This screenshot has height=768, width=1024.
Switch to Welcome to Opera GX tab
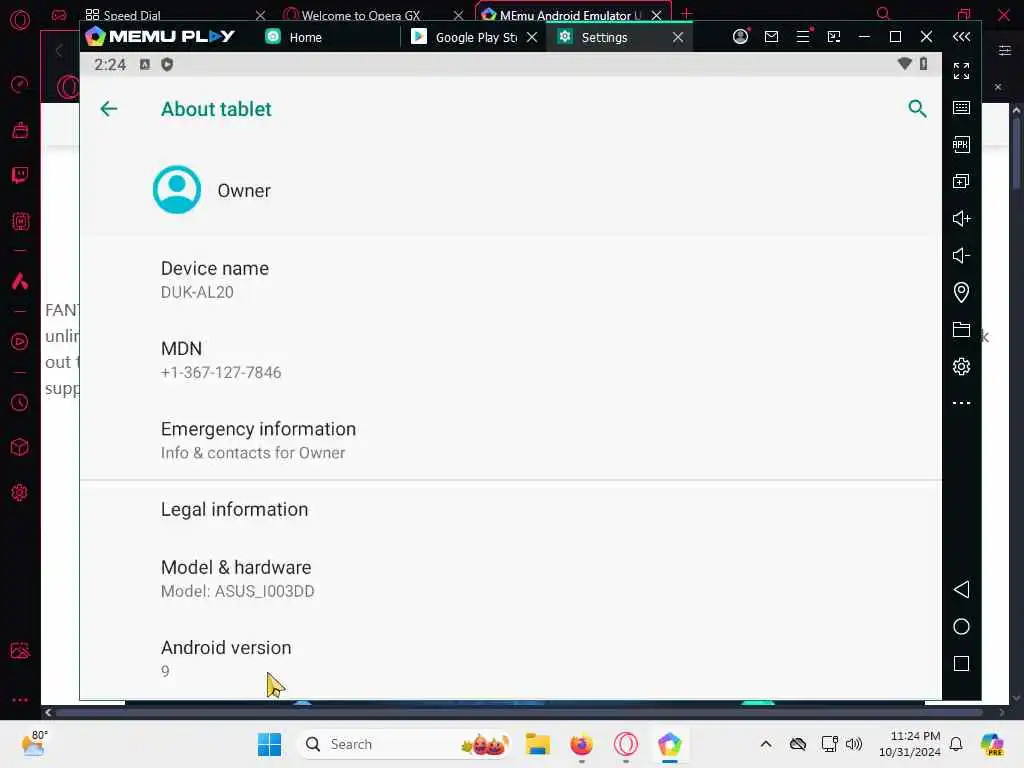pos(360,15)
